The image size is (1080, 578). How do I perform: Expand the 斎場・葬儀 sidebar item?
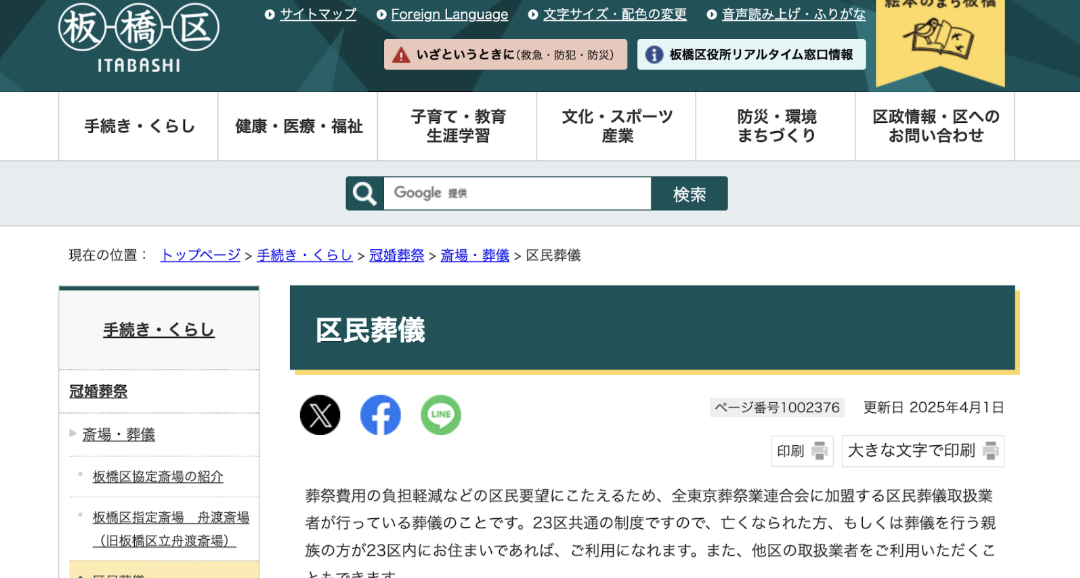click(x=118, y=435)
